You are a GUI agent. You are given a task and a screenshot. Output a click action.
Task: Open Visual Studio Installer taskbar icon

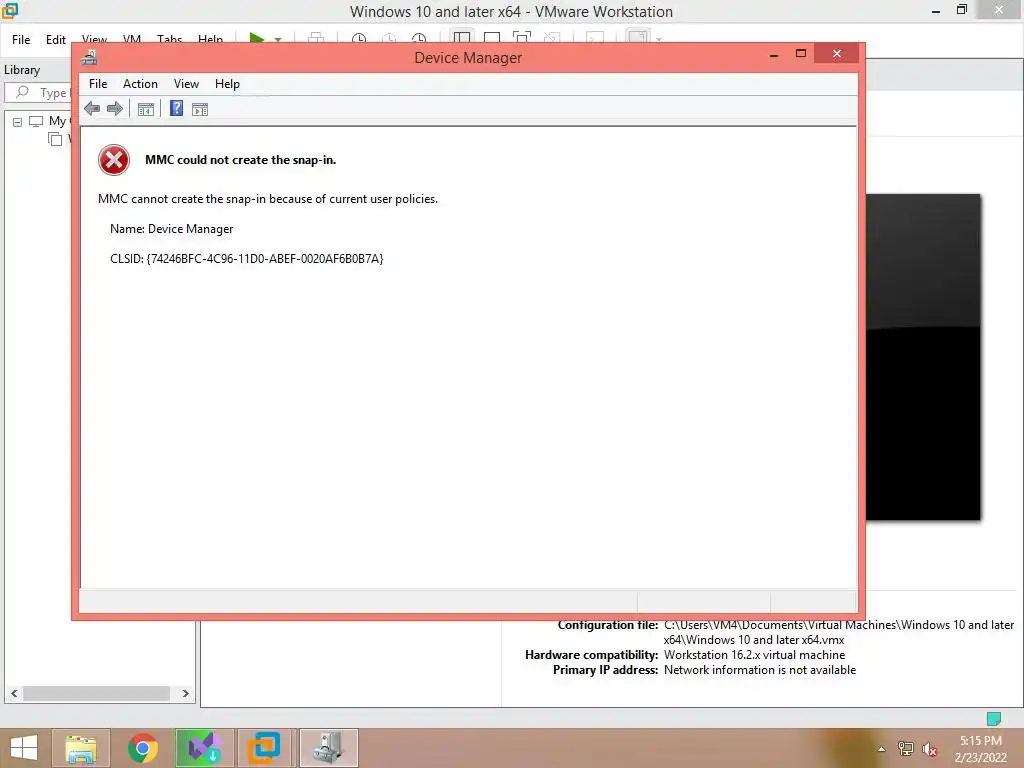[204, 748]
